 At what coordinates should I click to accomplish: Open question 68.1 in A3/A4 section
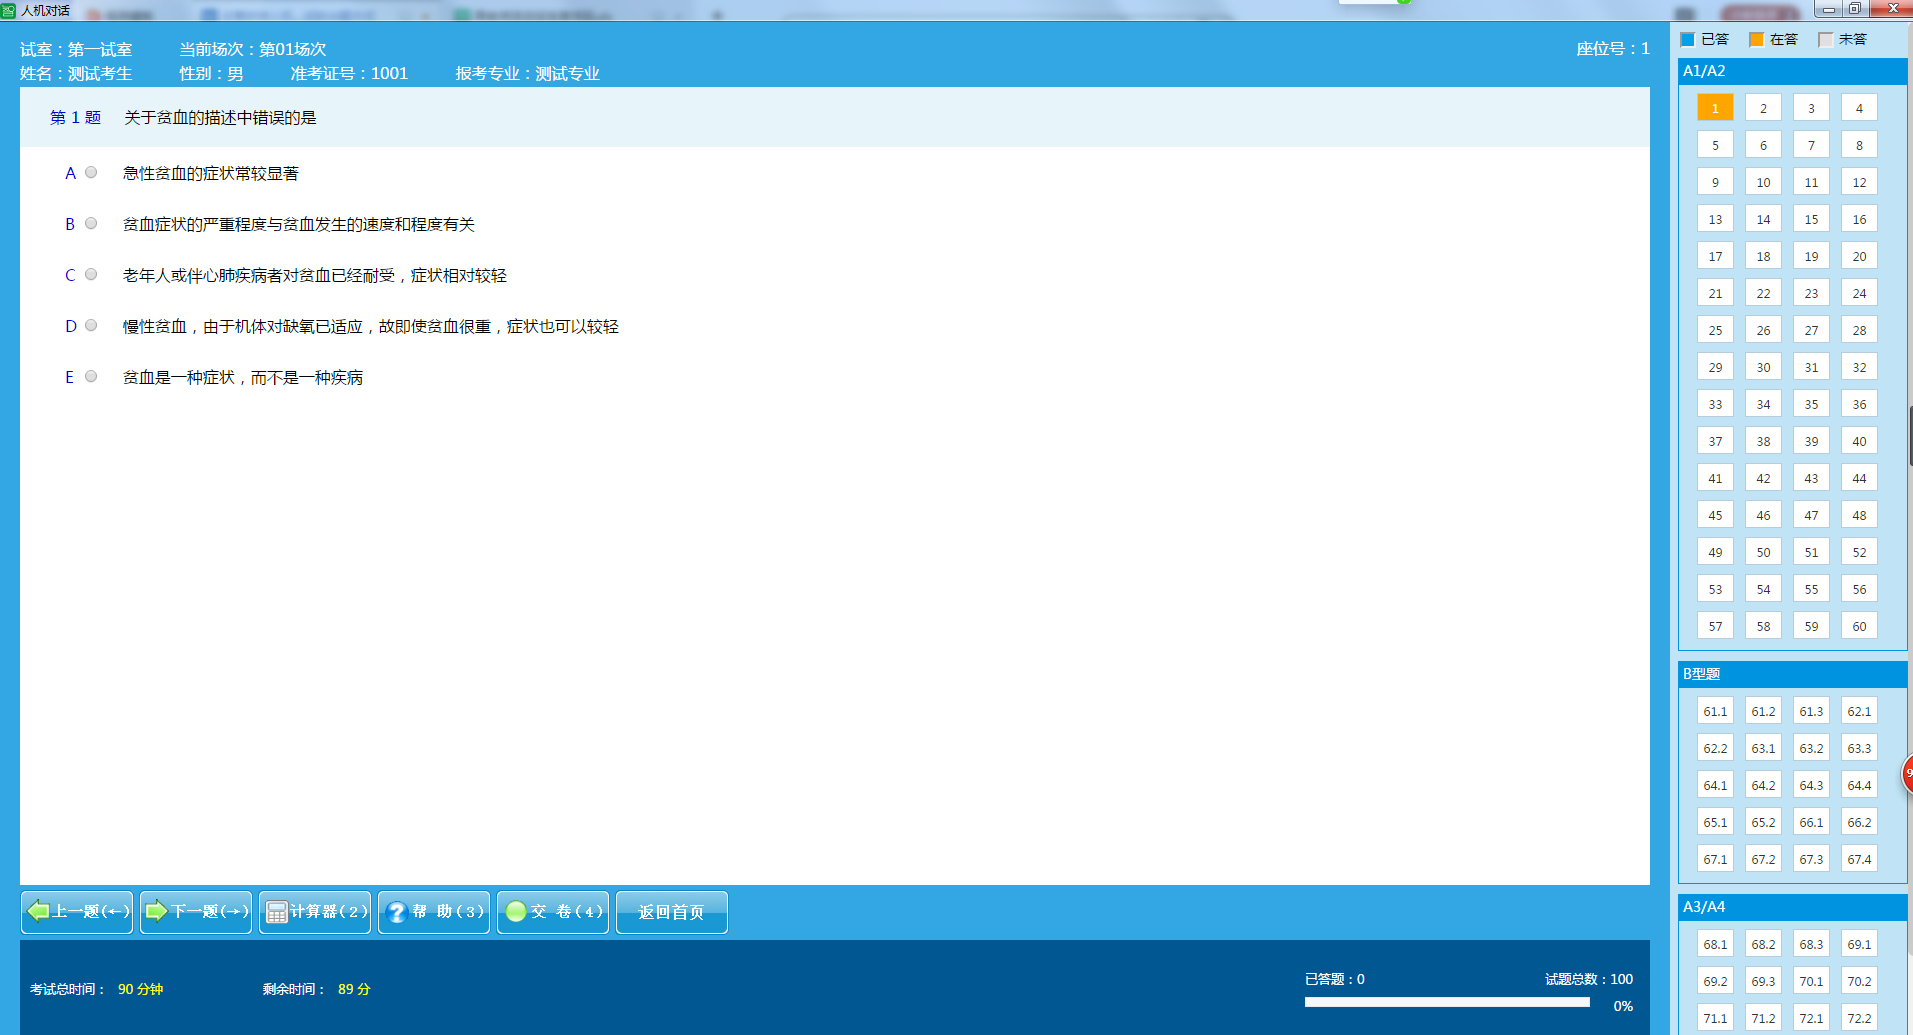point(1715,944)
